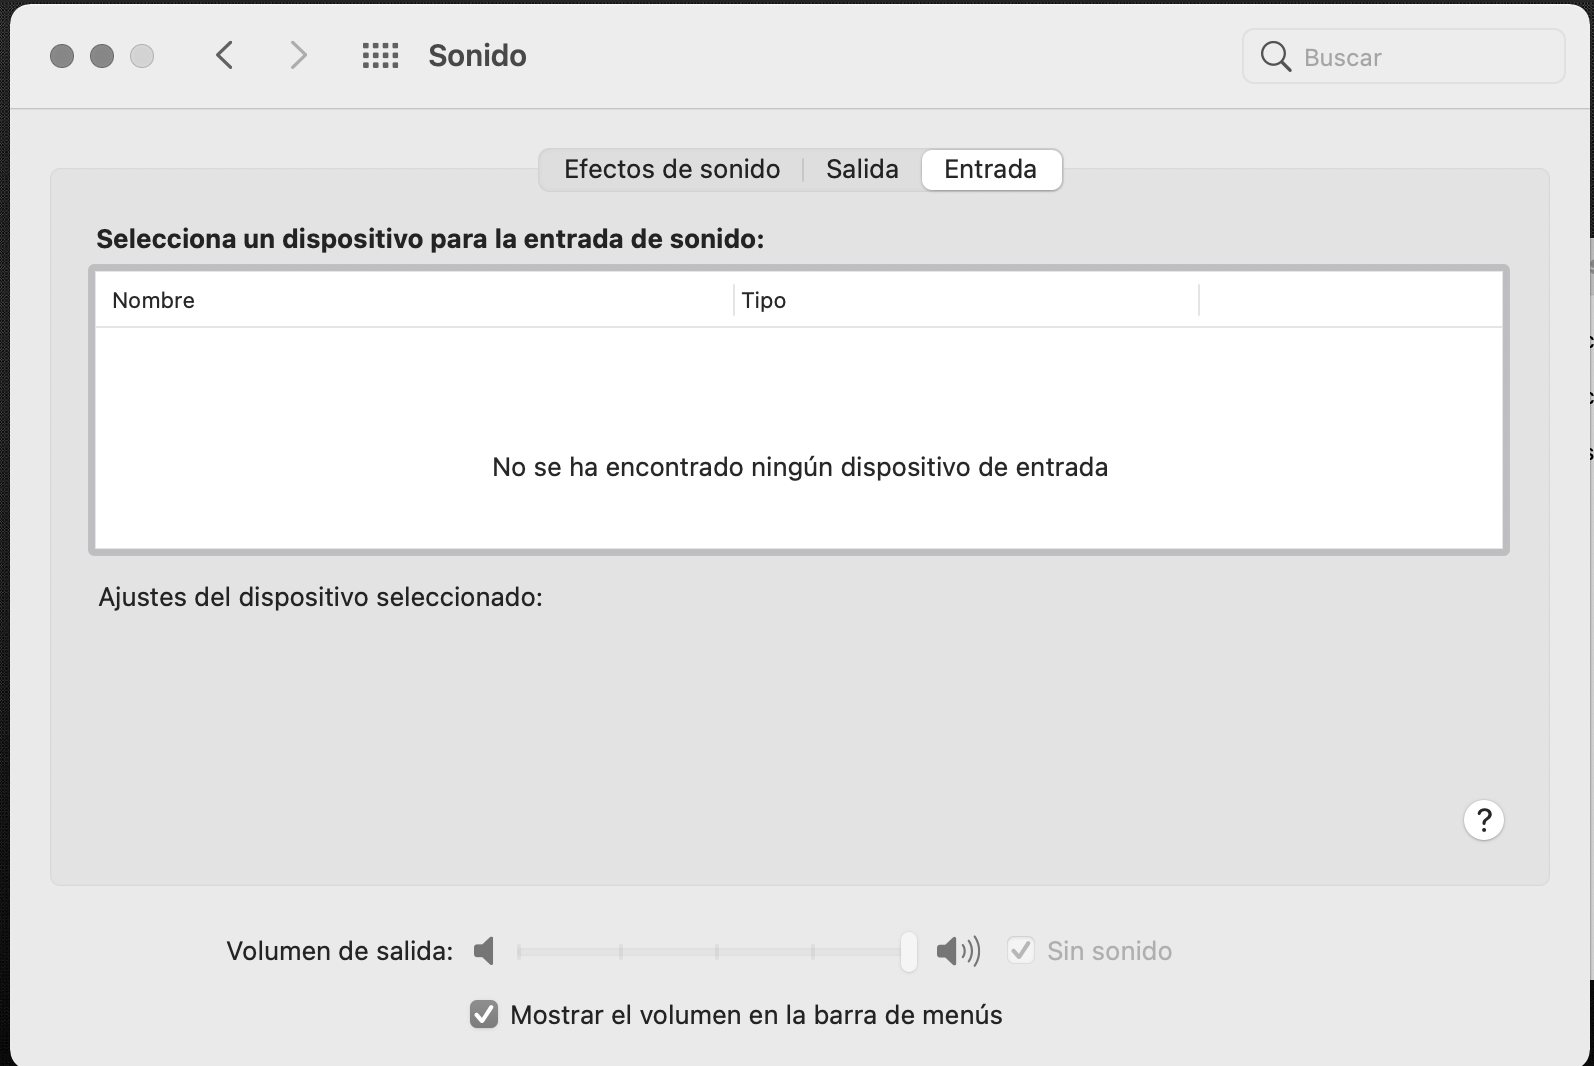Open help with the question mark button
The image size is (1594, 1066).
pos(1484,820)
